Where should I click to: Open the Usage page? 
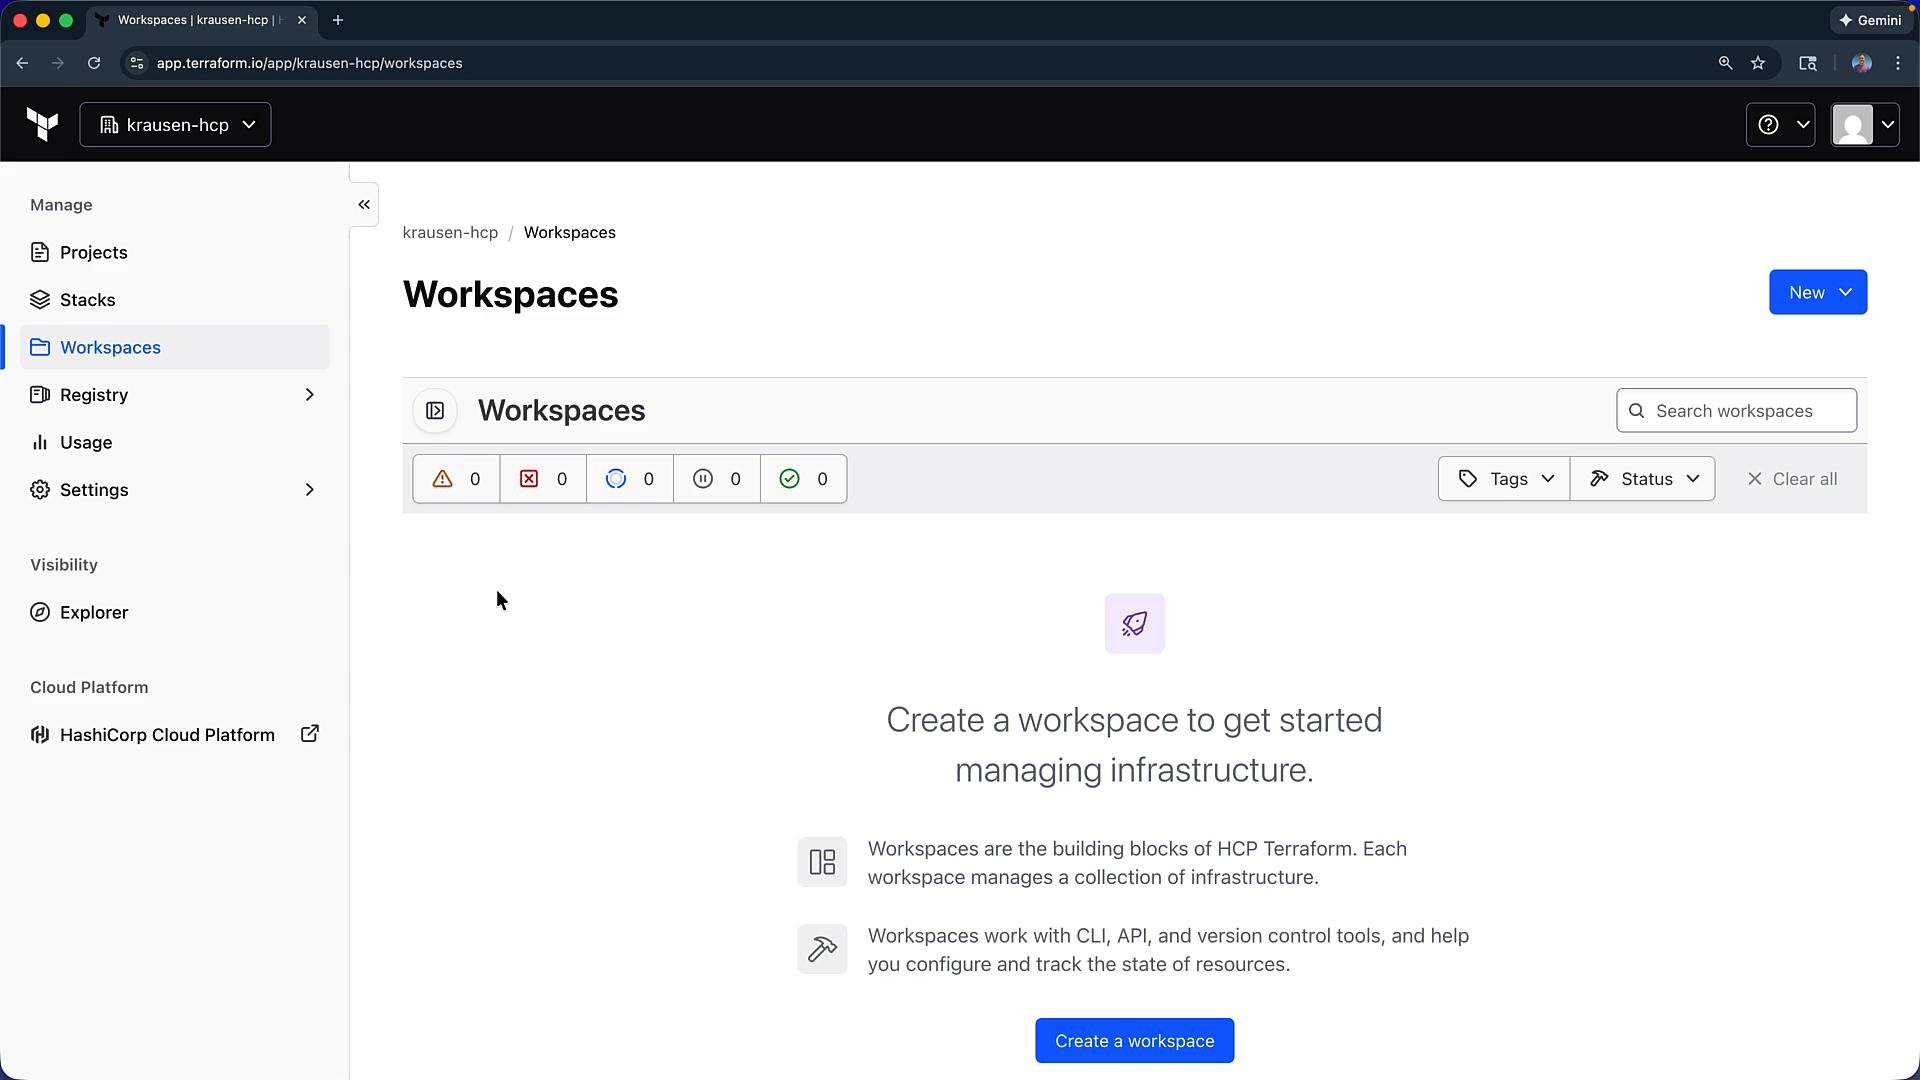pos(175,442)
